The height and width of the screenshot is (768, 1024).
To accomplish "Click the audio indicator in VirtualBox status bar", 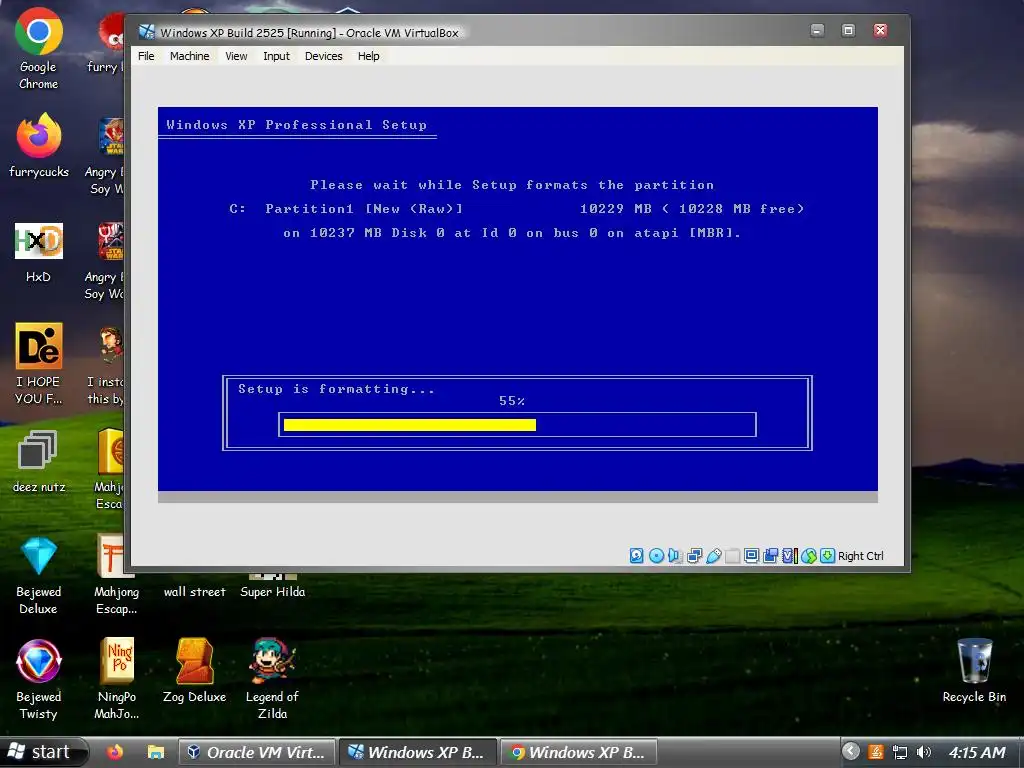I will click(675, 556).
